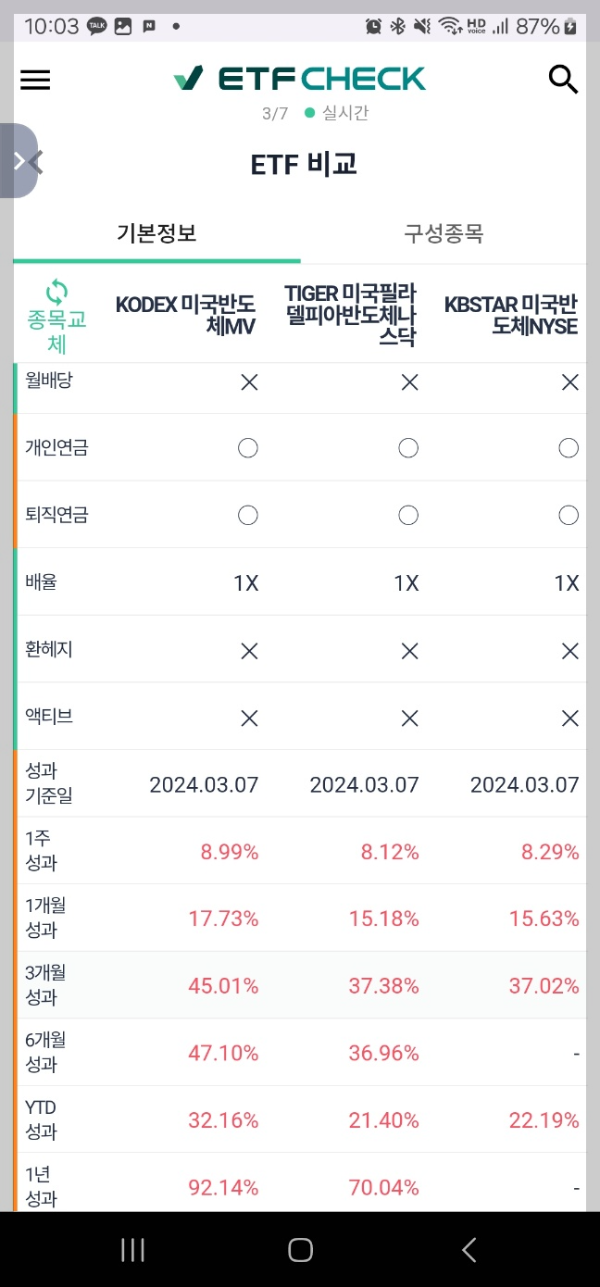
Task: Open Android recent apps view
Action: tap(131, 1249)
